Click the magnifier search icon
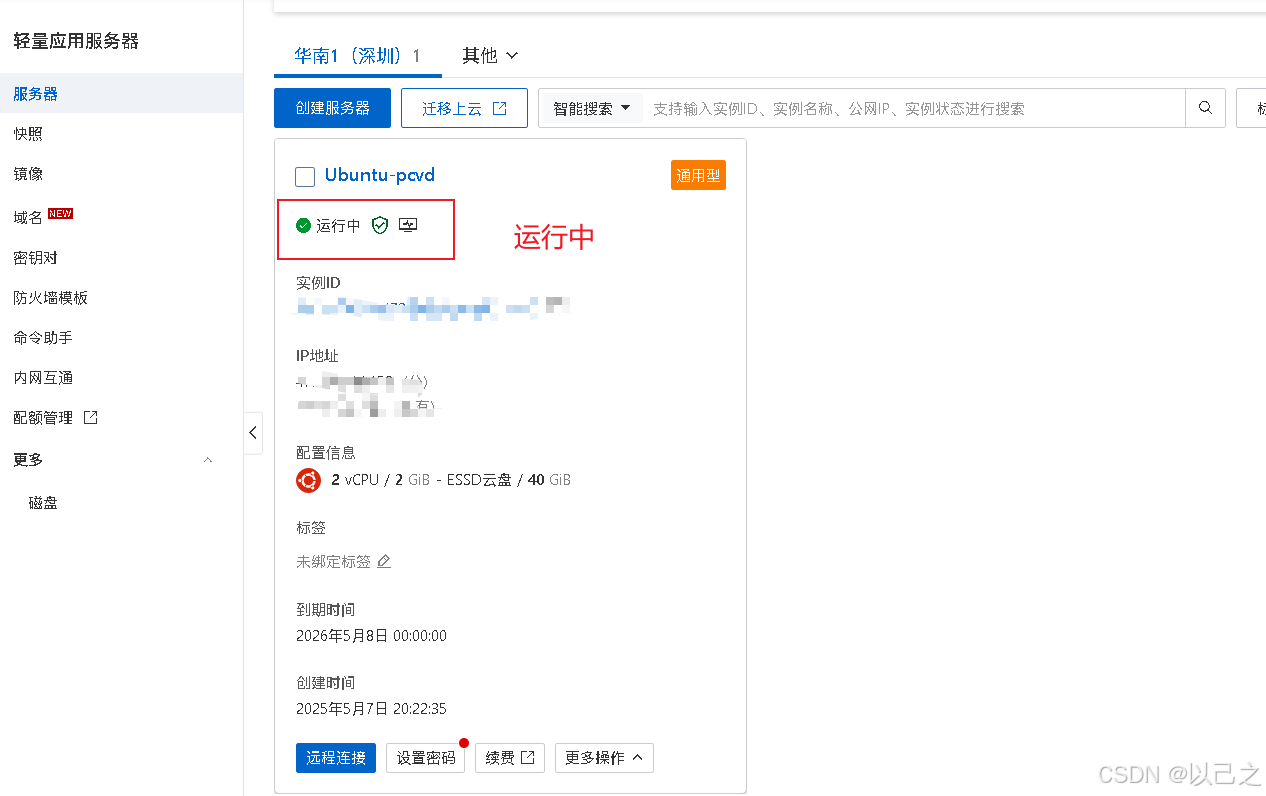The image size is (1266, 796). [1205, 107]
